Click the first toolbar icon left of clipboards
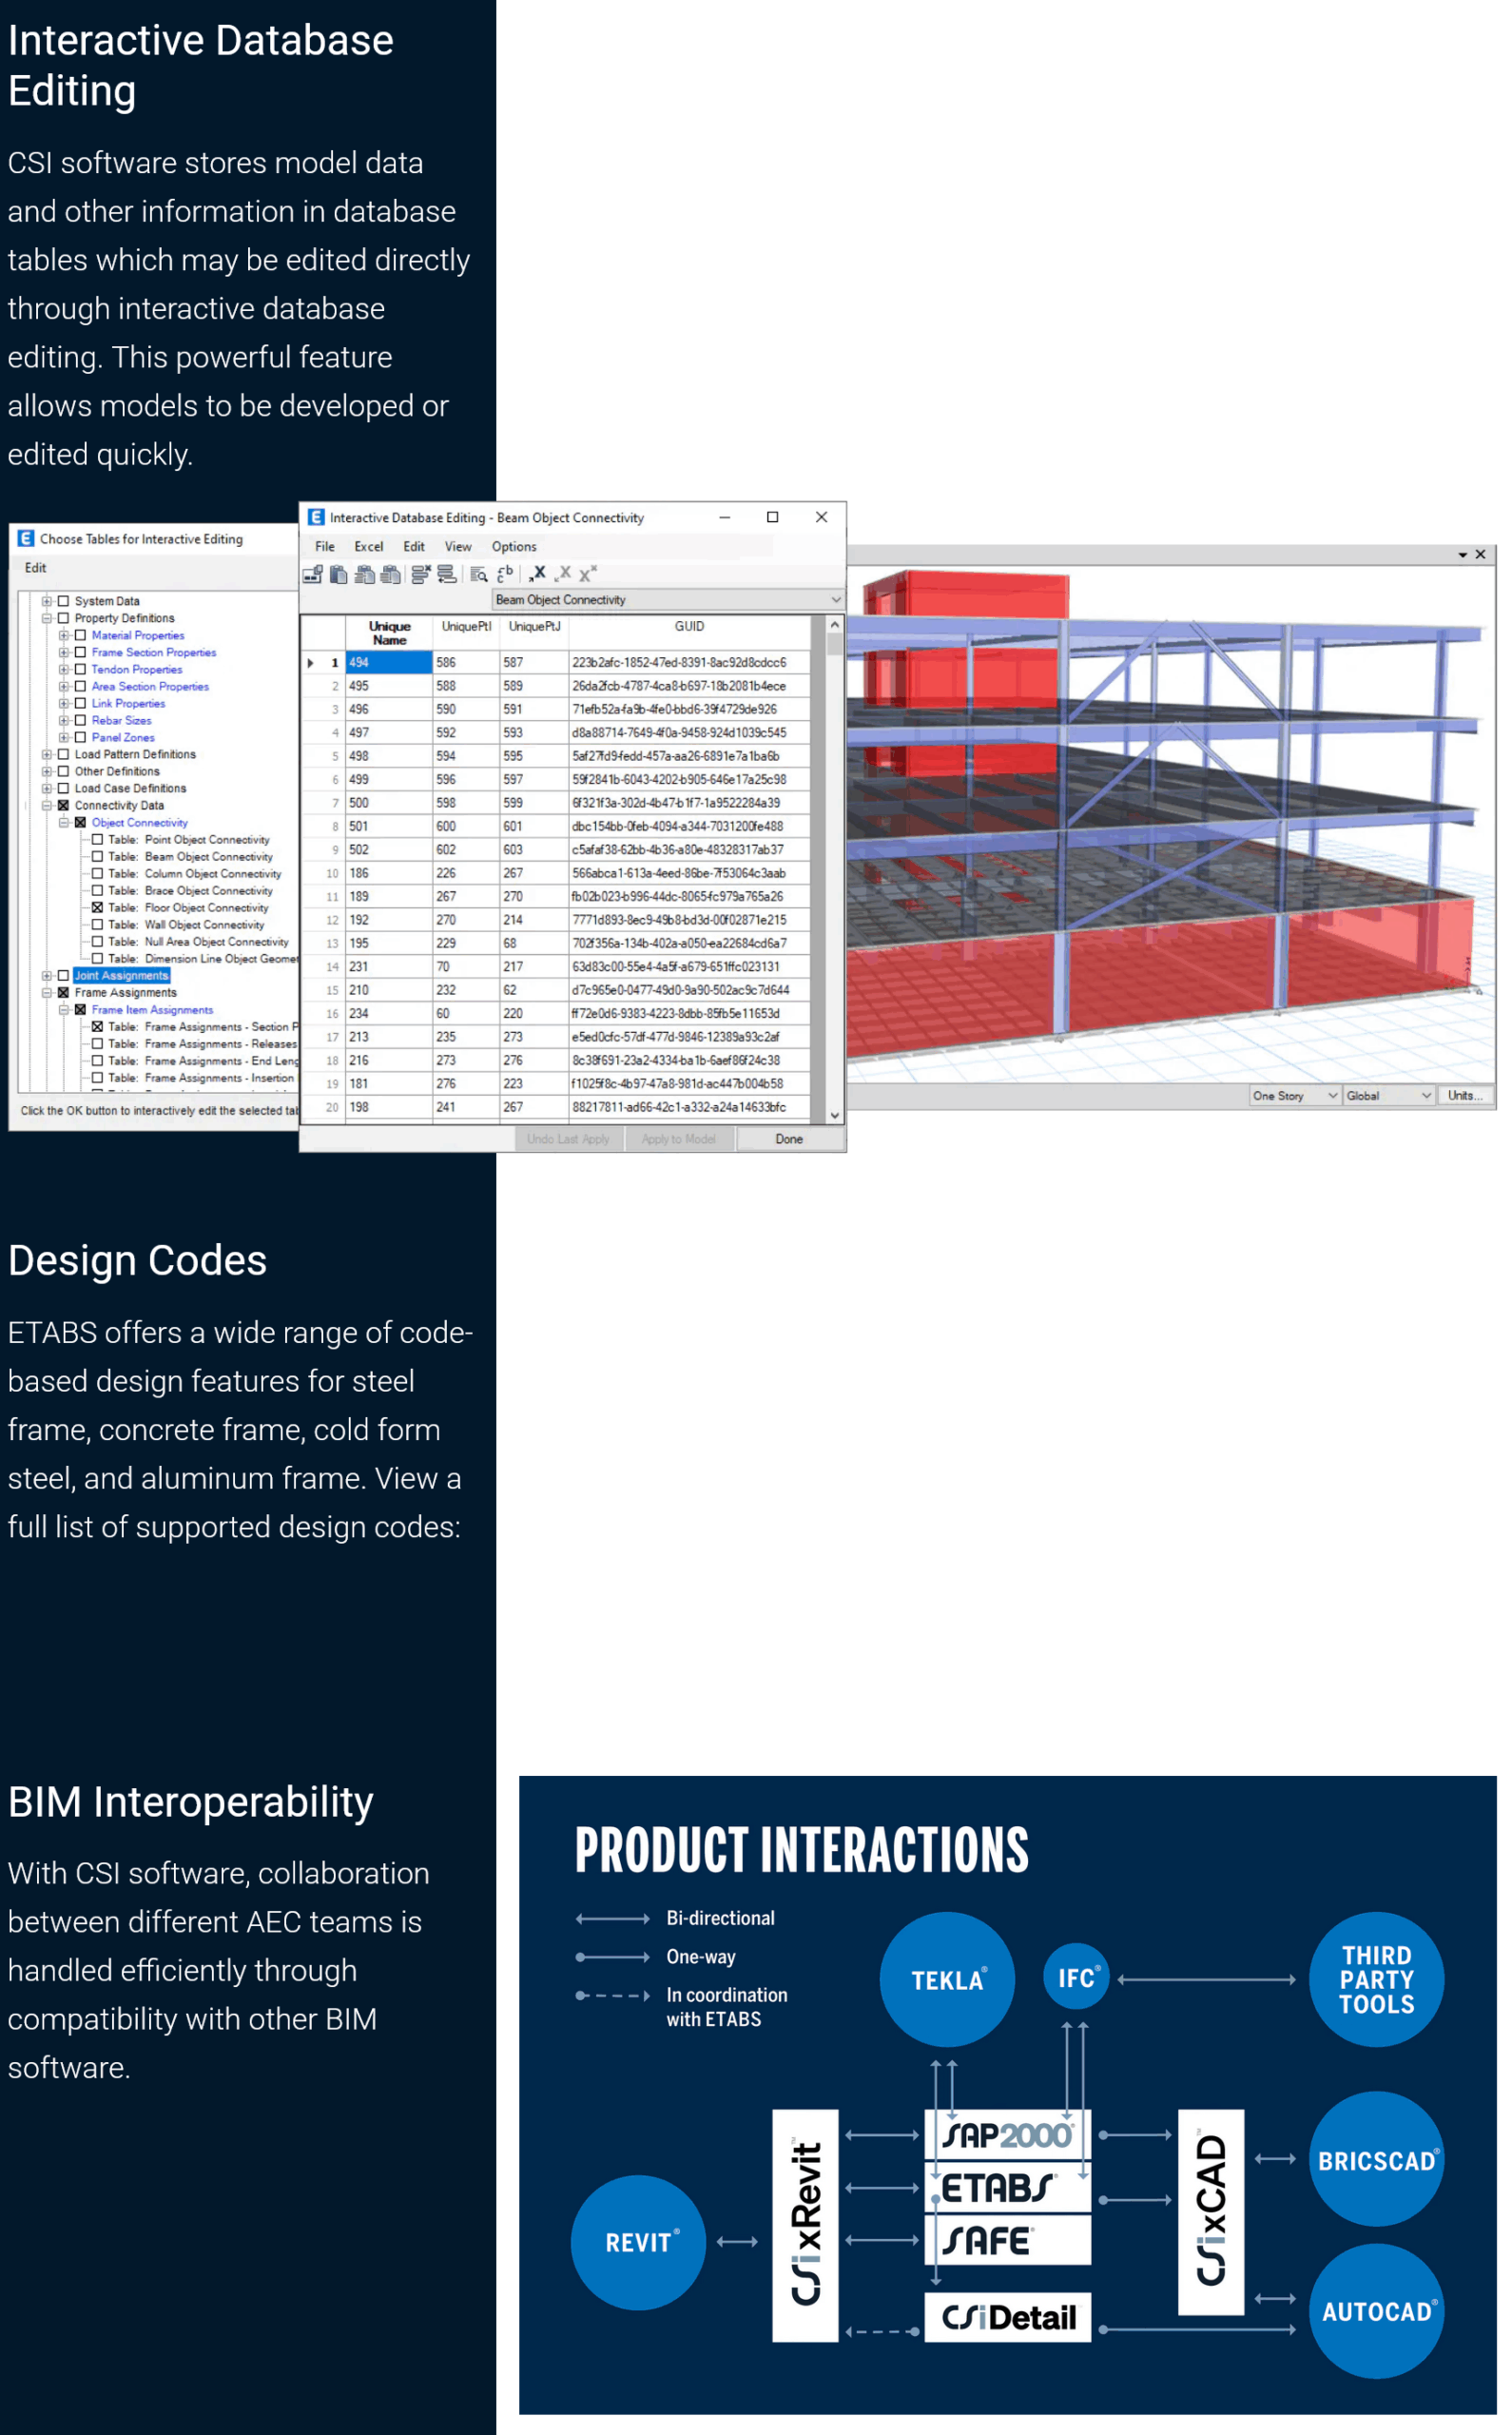This screenshot has width=1512, height=2435. pyautogui.click(x=312, y=574)
